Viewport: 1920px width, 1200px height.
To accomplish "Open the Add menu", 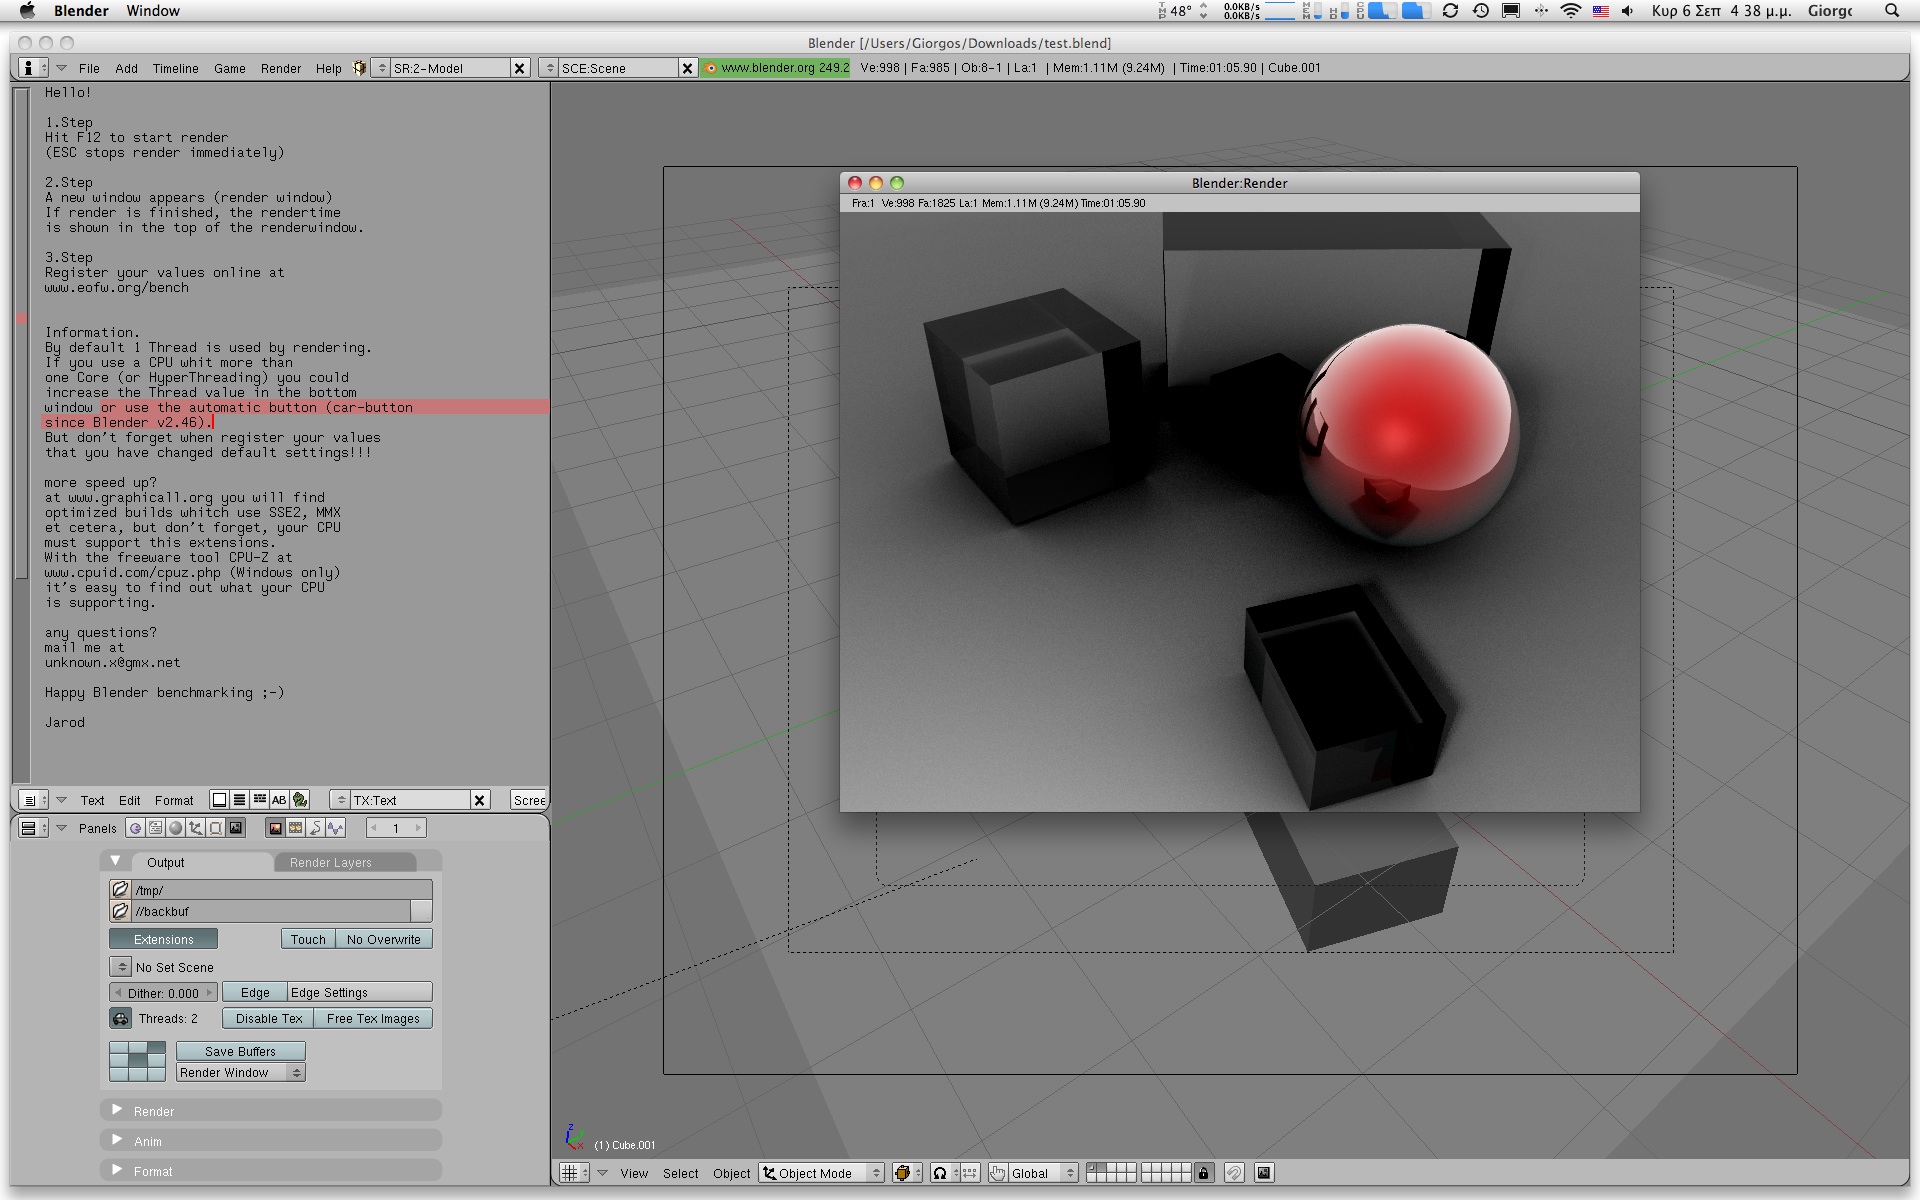I will point(126,68).
